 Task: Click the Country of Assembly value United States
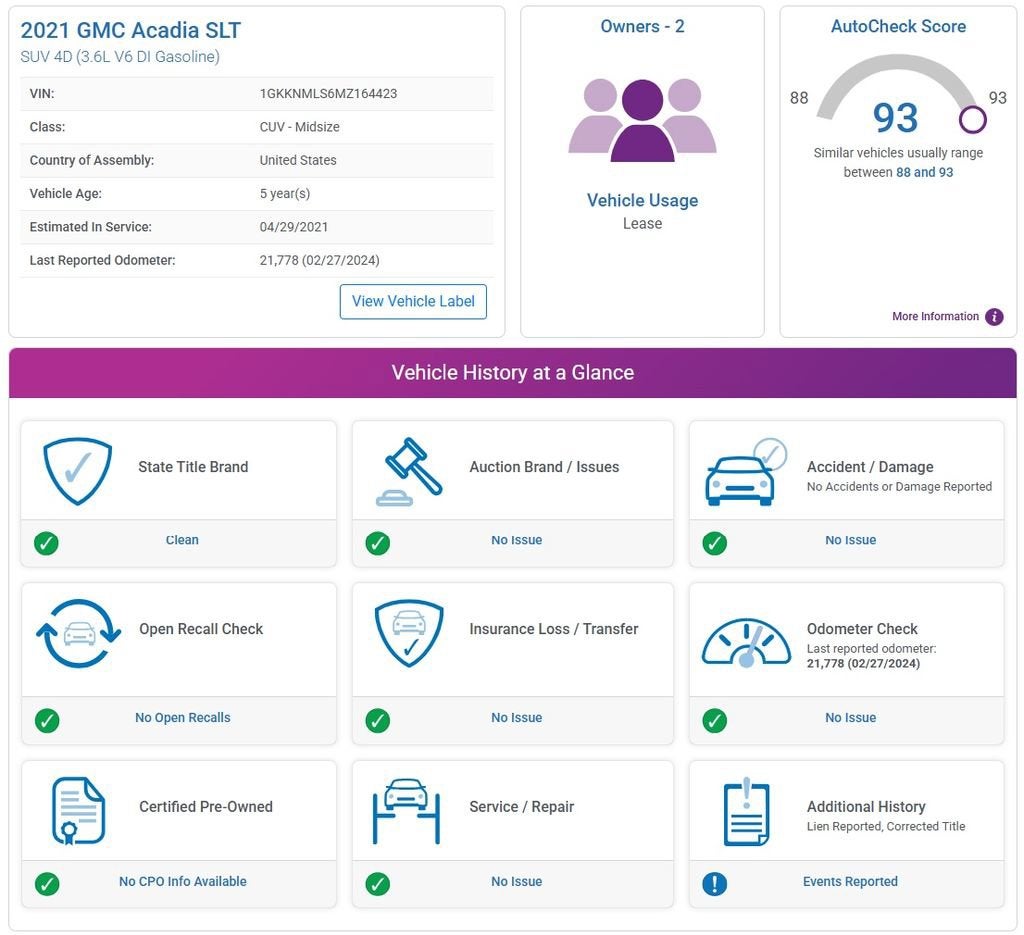point(298,160)
